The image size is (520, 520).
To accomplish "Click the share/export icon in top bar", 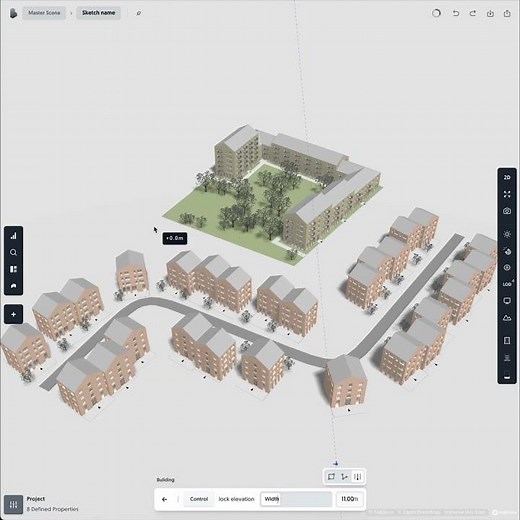I will (507, 13).
